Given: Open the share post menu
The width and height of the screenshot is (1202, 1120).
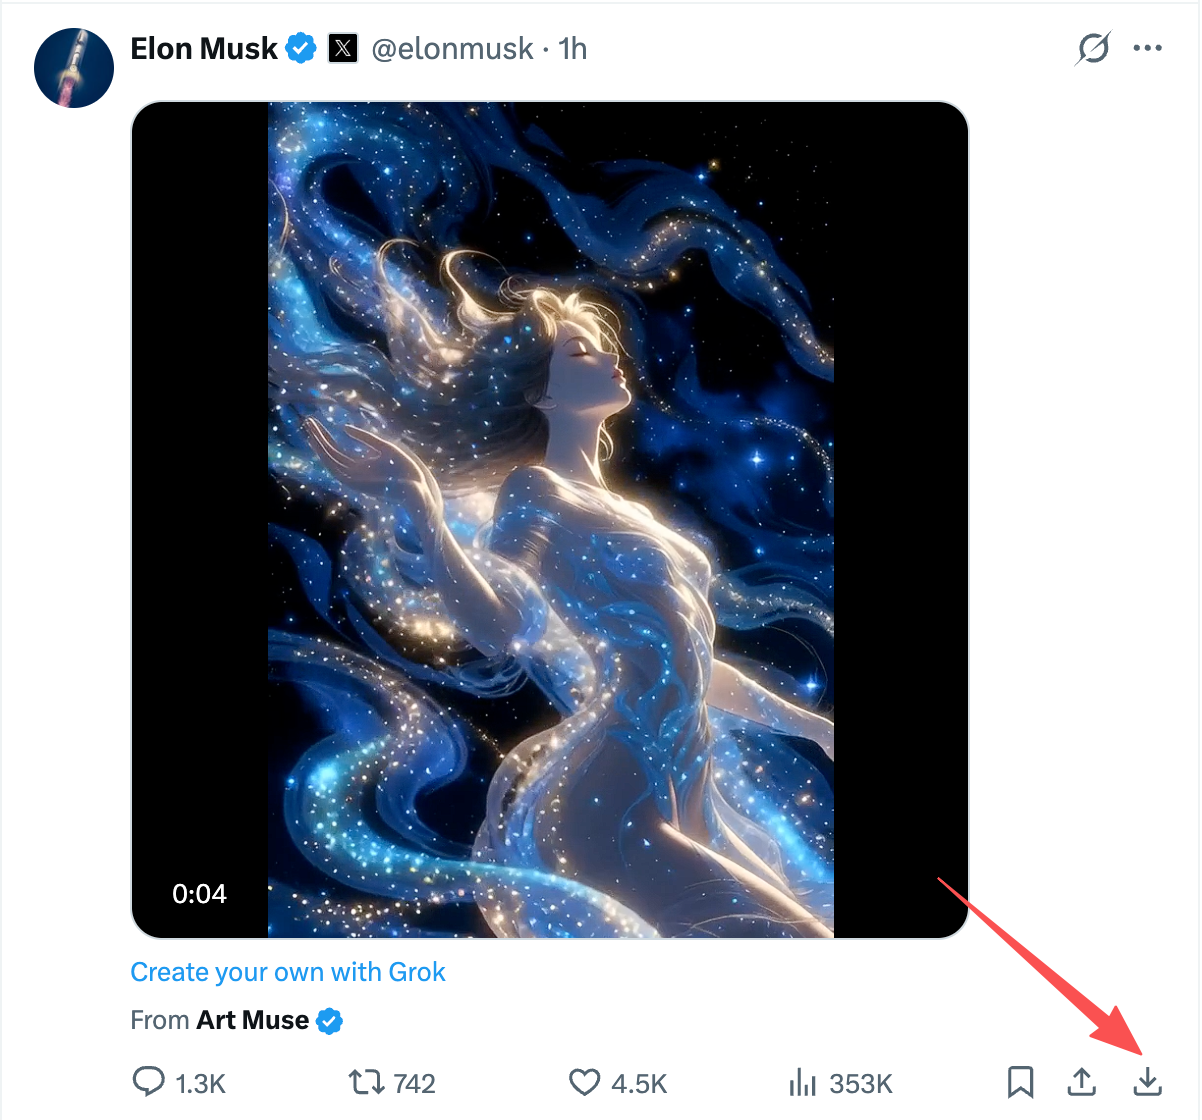Looking at the screenshot, I should click(x=1082, y=1082).
